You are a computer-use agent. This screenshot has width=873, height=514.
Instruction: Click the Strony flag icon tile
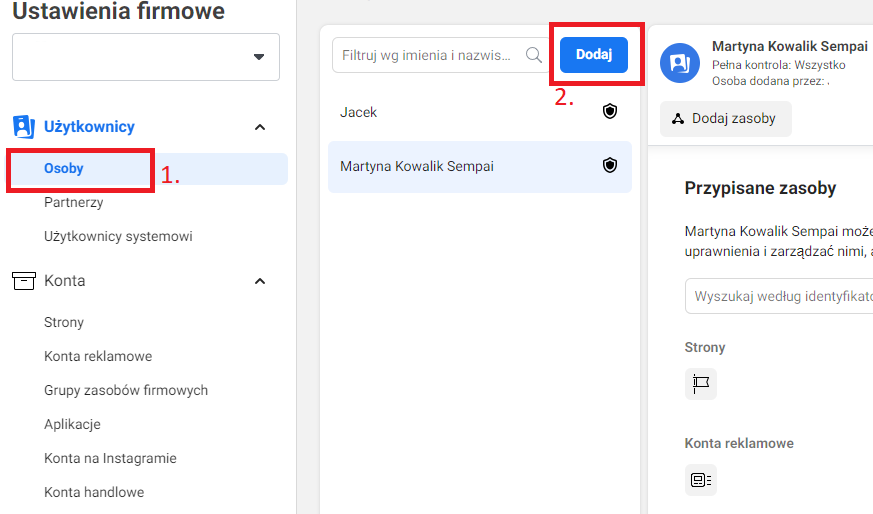(x=700, y=384)
